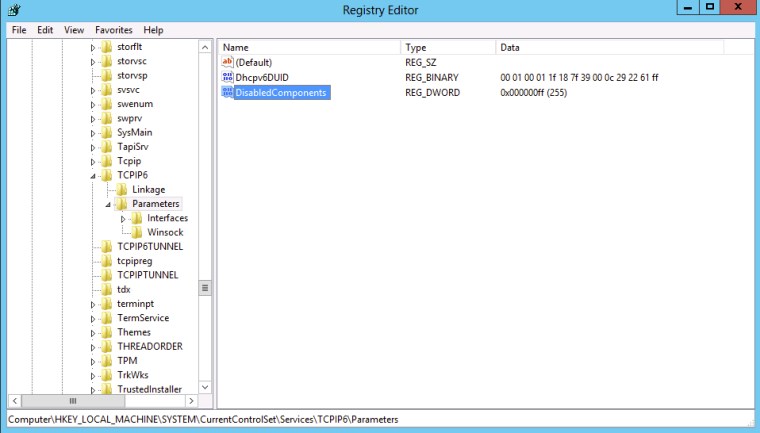Click the svsvc folder icon
760x433 pixels.
107,90
